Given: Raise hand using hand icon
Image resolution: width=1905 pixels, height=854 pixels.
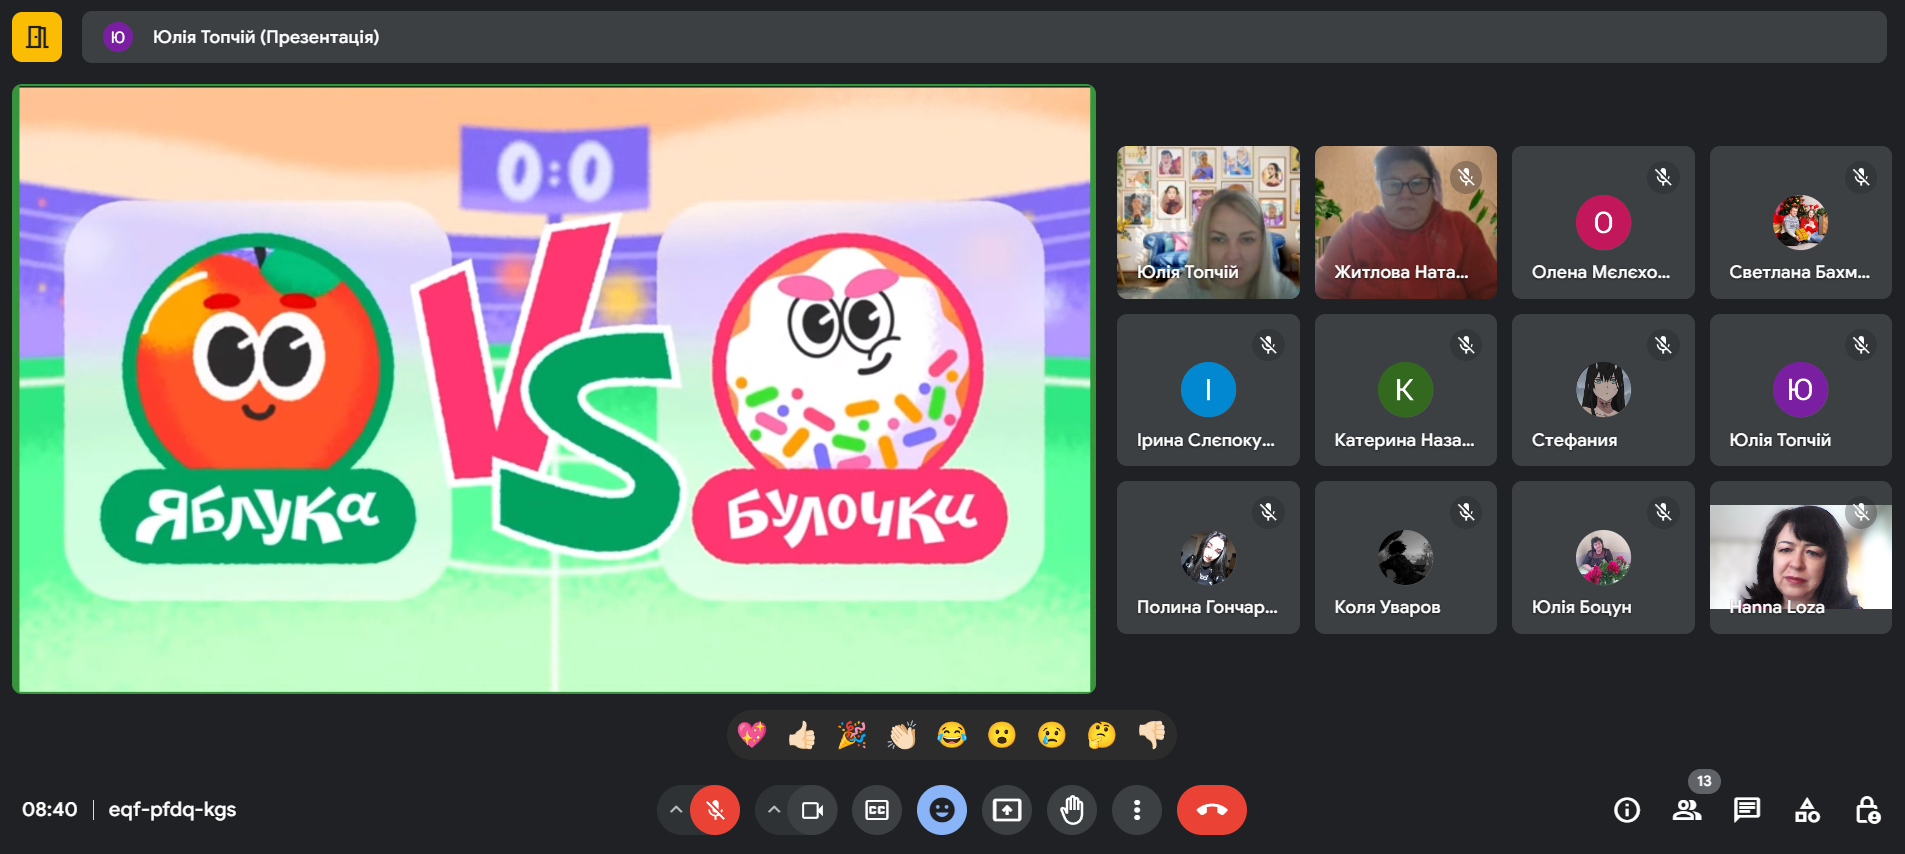Looking at the screenshot, I should point(1072,810).
